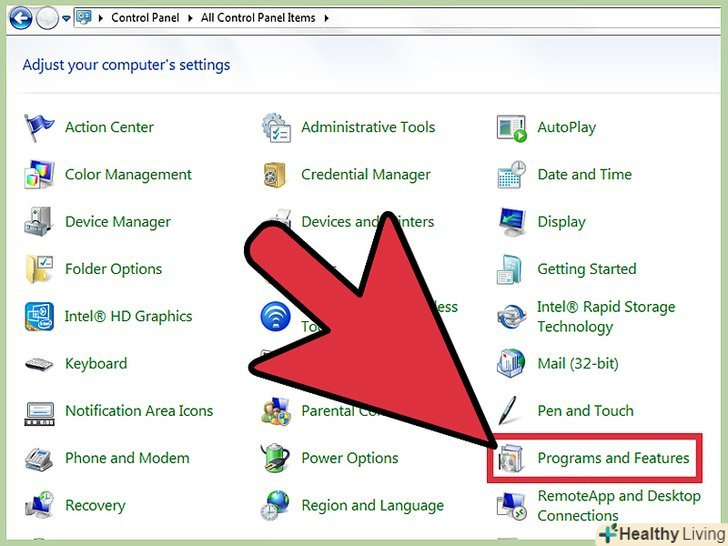Open the Intel Rapid Storage Technology icon
The image size is (728, 546).
[512, 317]
